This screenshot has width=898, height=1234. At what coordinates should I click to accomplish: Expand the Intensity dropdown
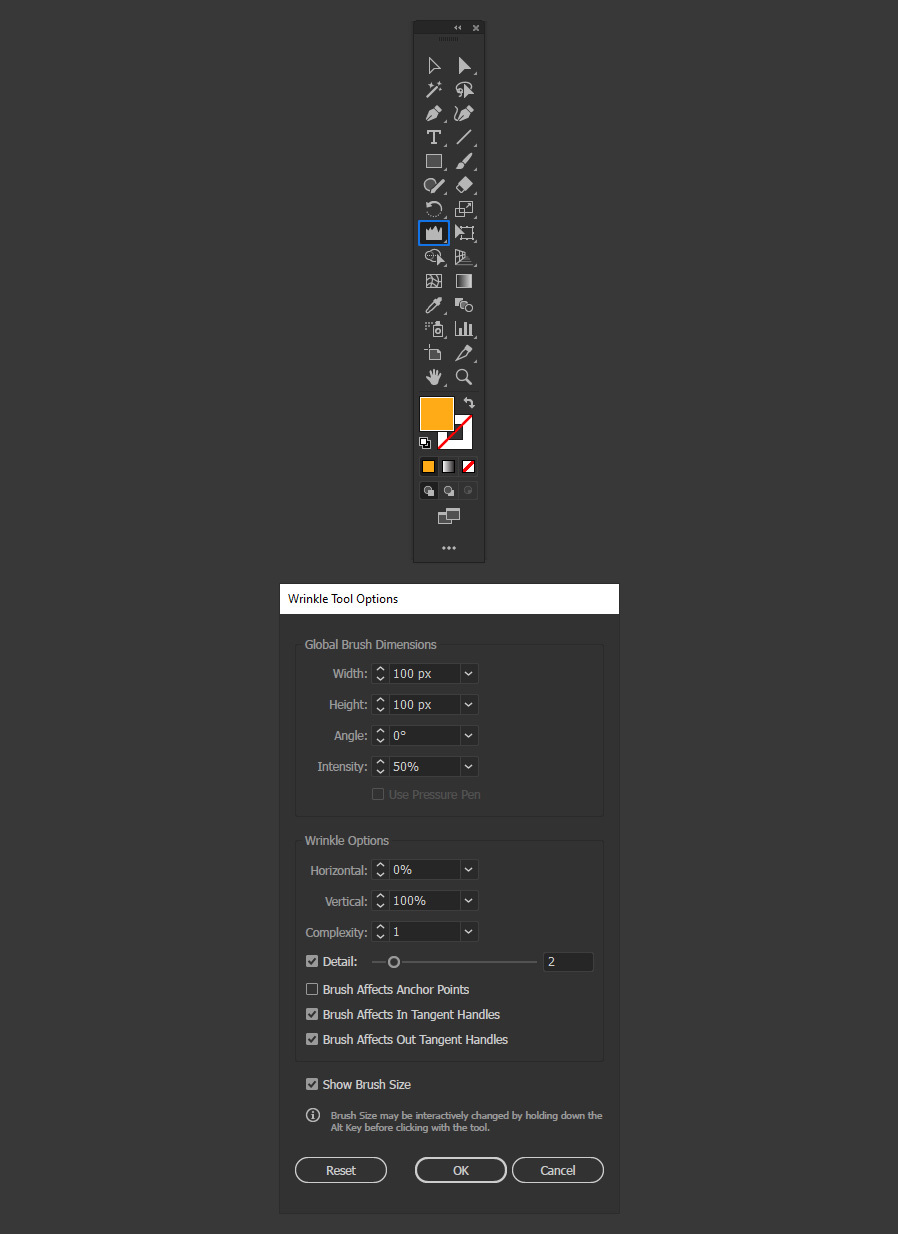pyautogui.click(x=468, y=767)
